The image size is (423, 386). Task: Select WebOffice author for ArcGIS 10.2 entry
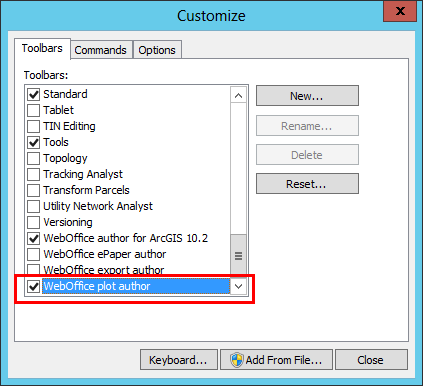coord(126,238)
